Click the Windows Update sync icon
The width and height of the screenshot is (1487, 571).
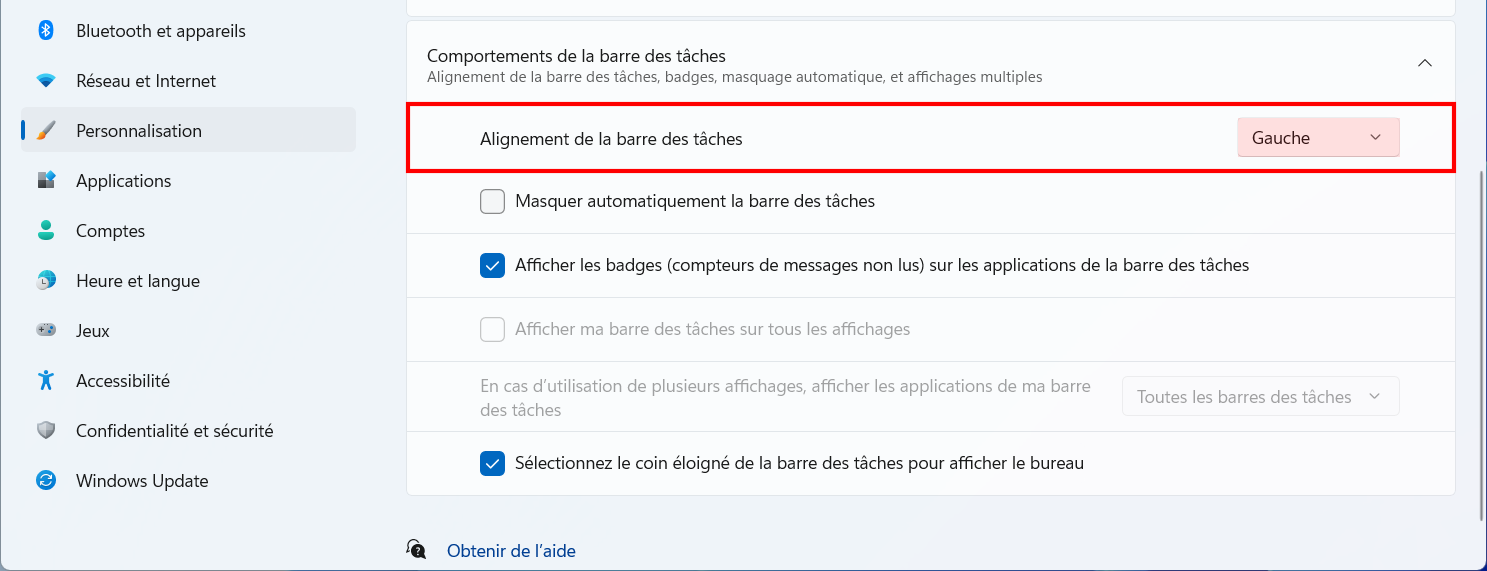[46, 481]
